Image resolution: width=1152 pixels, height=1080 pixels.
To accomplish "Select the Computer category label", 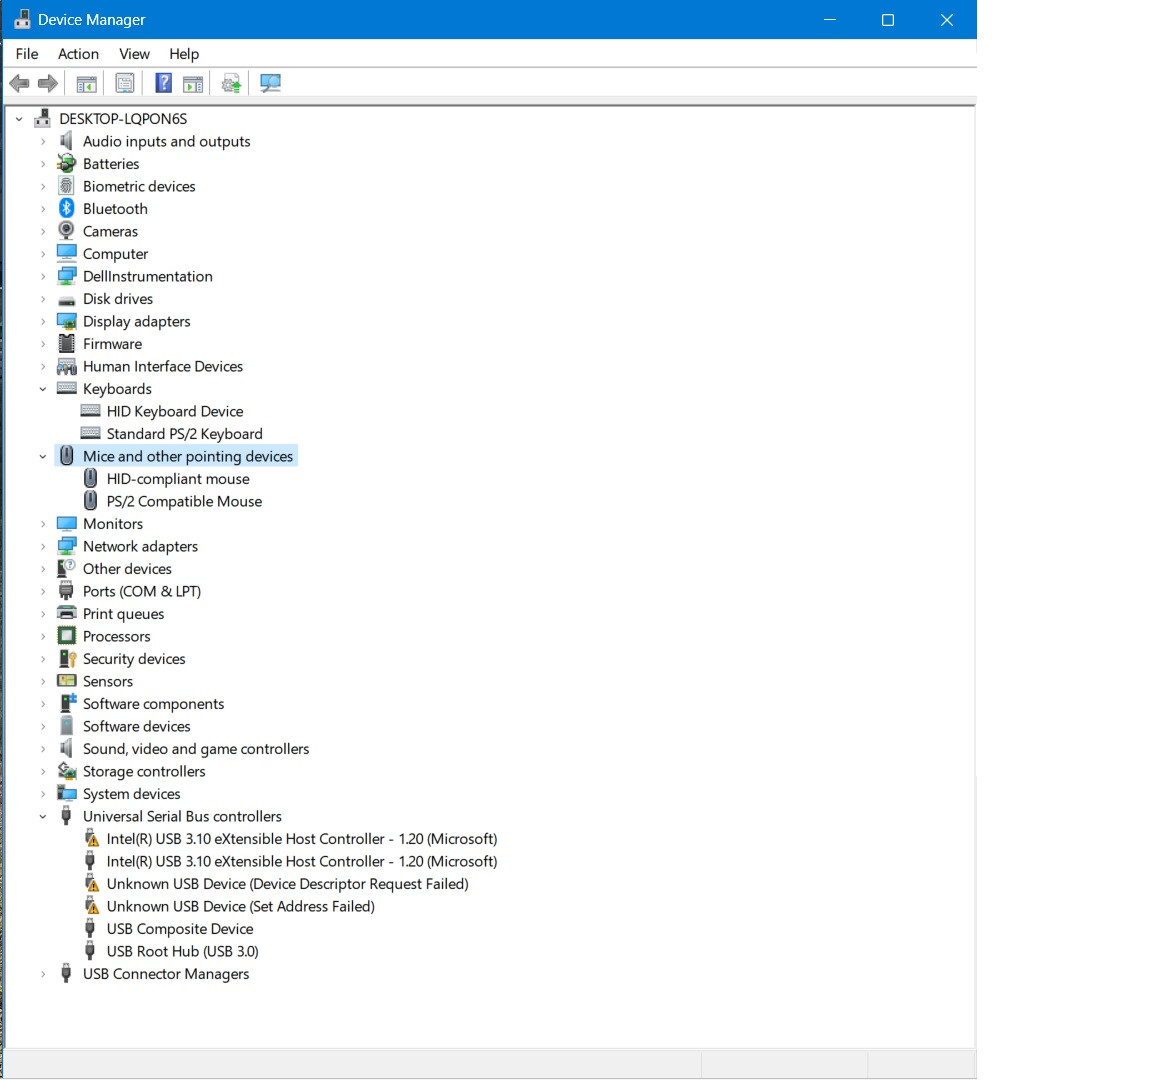I will [115, 254].
